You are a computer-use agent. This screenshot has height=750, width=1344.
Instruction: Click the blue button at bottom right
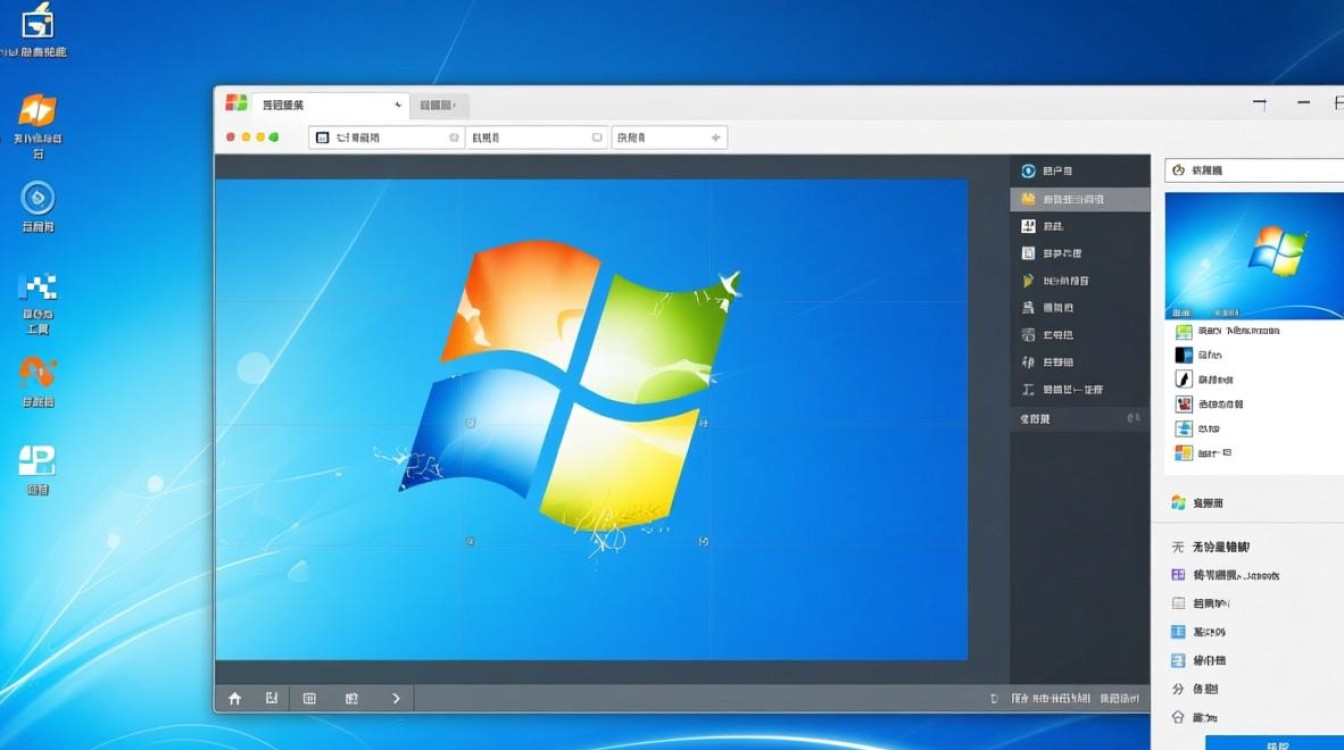1275,742
